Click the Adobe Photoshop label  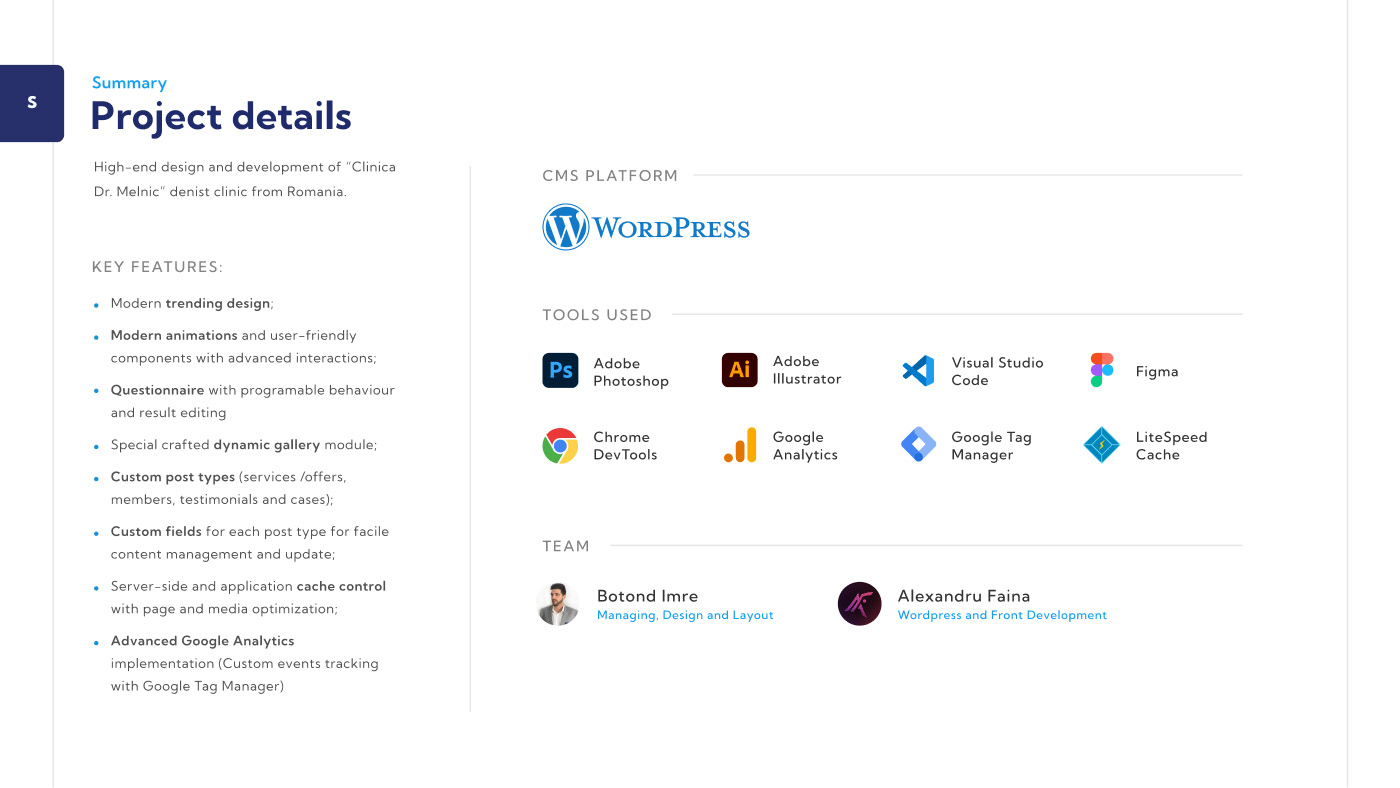pyautogui.click(x=631, y=372)
